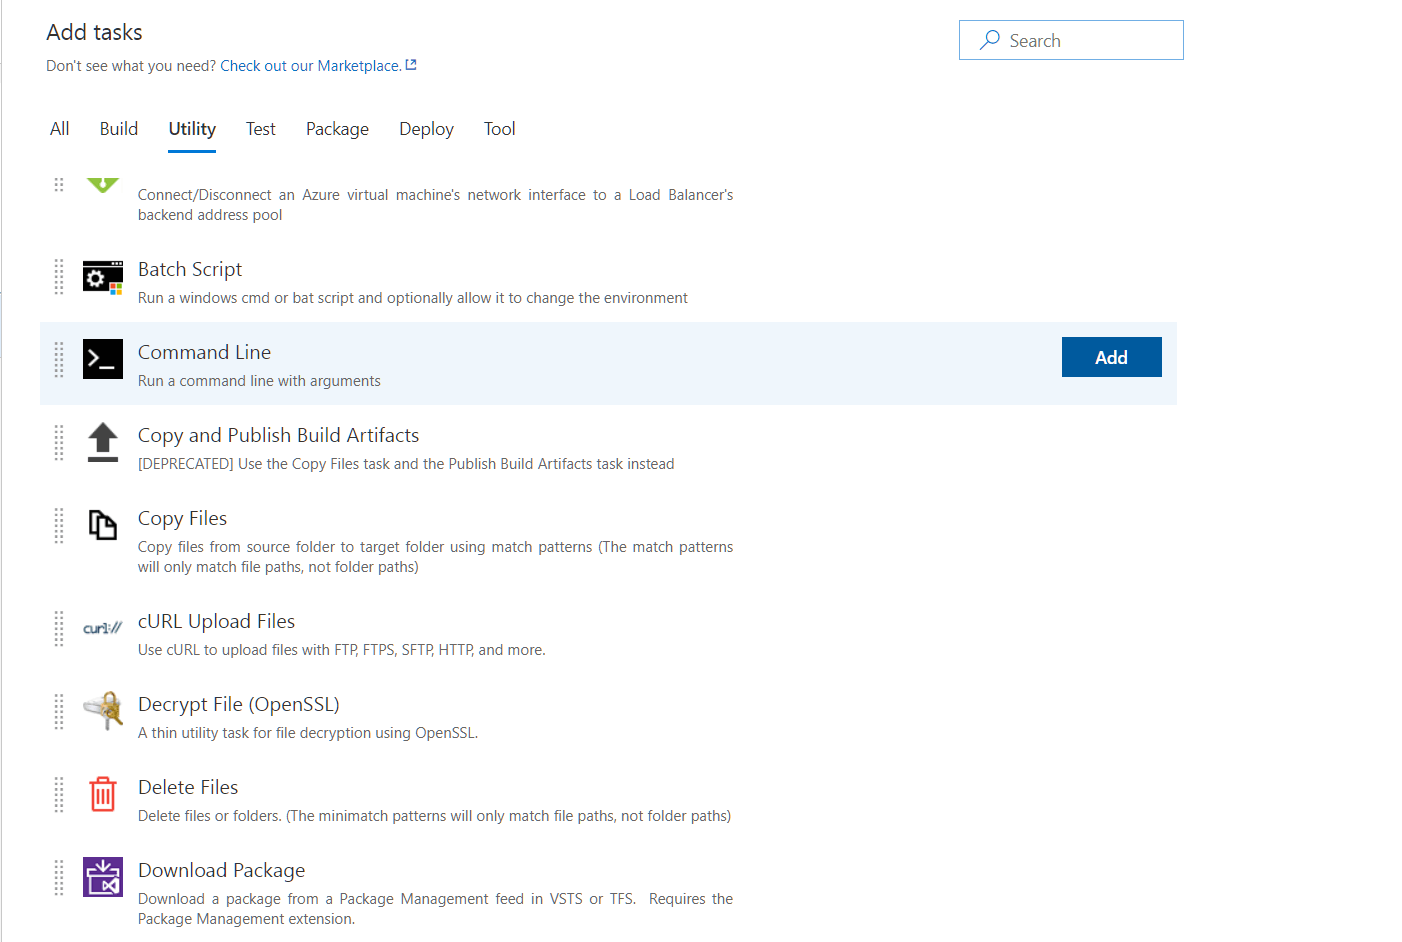
Task: Add the Command Line task
Action: (x=1112, y=357)
